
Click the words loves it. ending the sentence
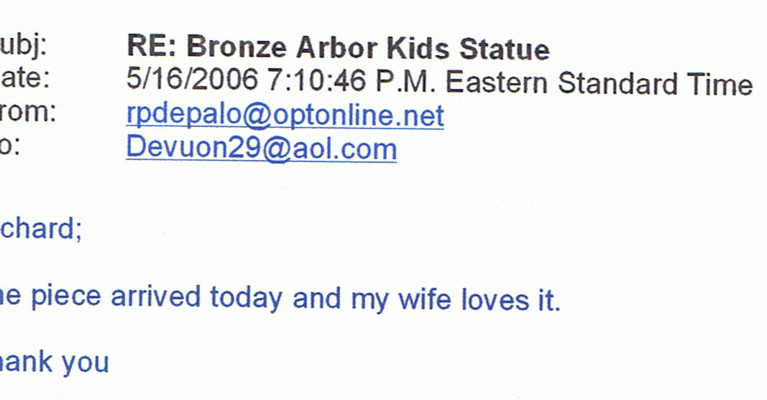click(x=510, y=299)
